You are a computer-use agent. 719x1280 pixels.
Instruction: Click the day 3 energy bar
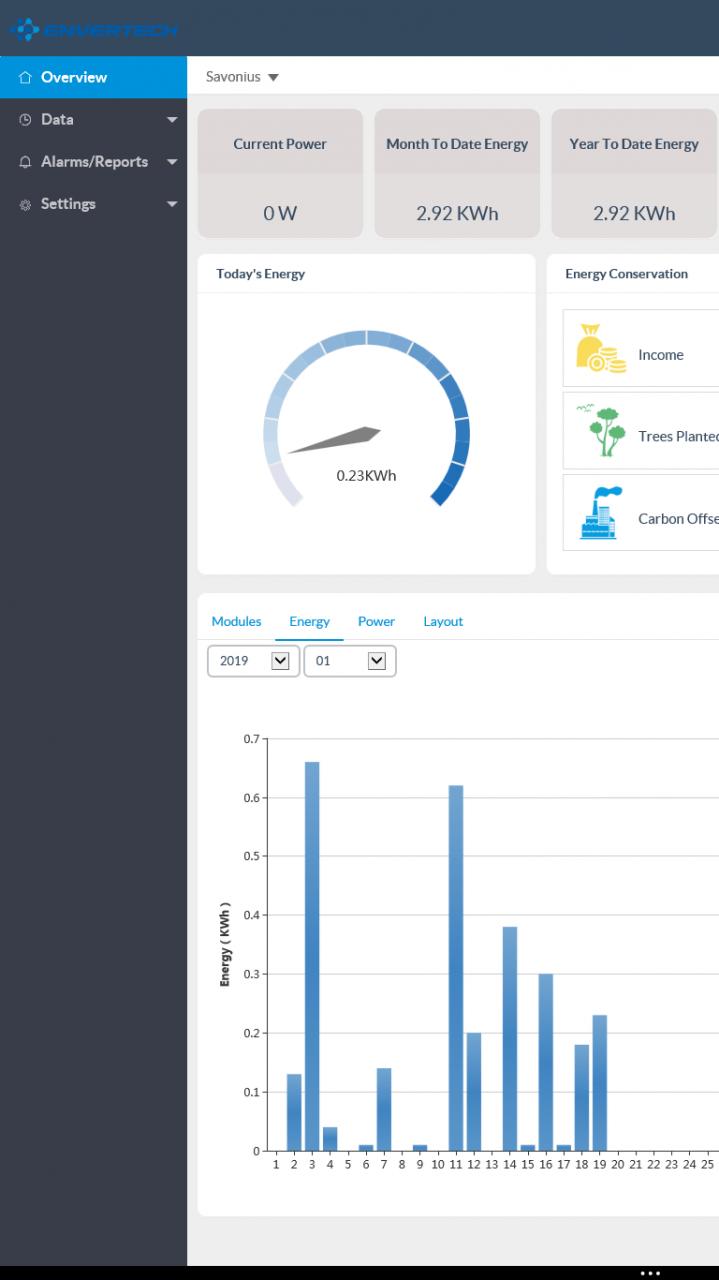point(312,956)
